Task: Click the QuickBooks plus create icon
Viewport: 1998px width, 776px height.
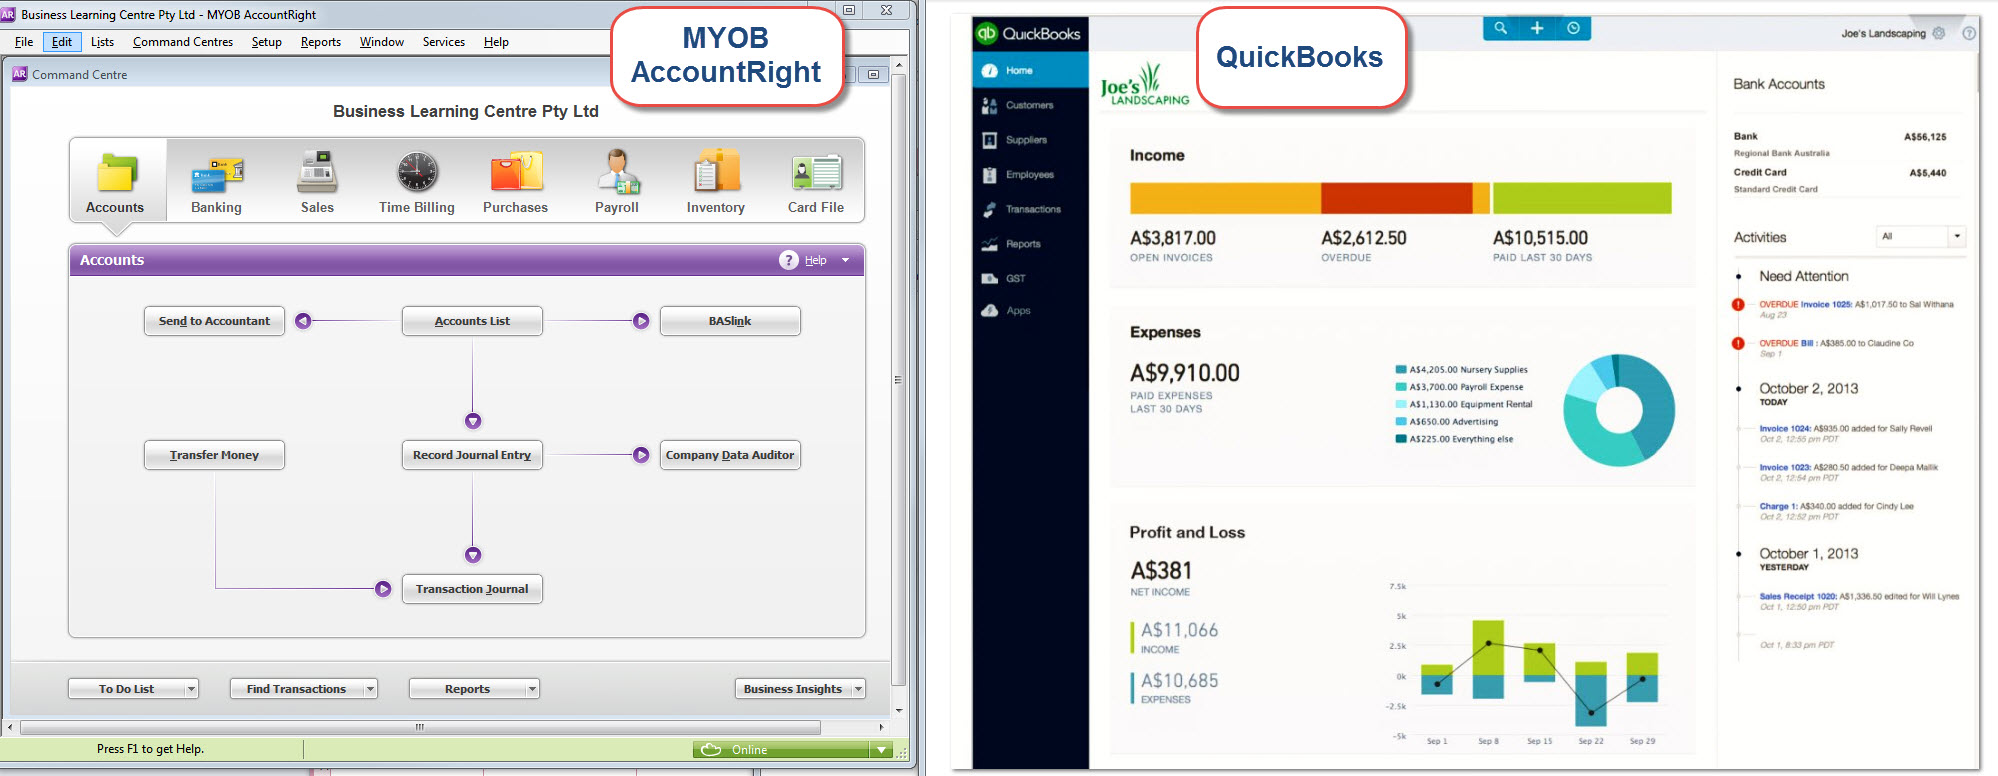Action: tap(1537, 28)
